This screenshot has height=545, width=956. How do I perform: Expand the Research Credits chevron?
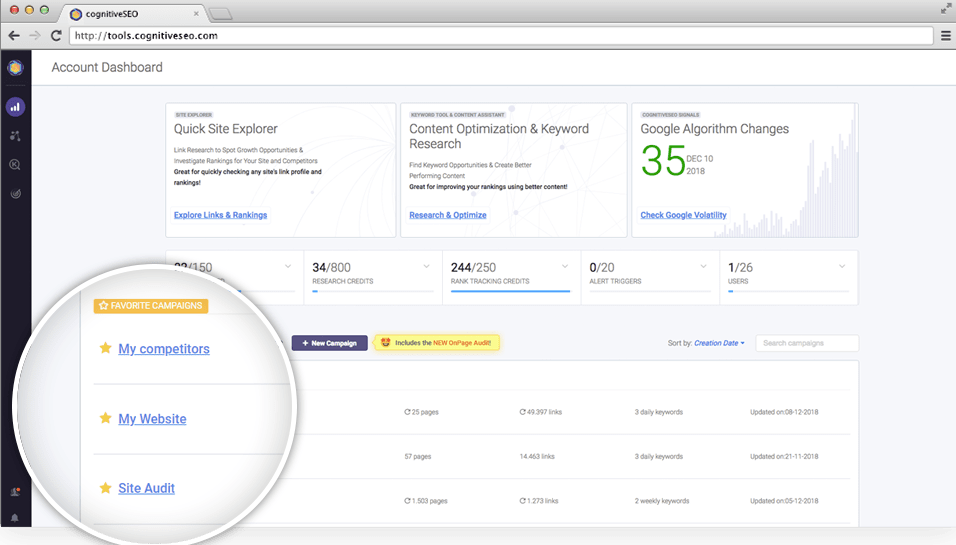[426, 266]
